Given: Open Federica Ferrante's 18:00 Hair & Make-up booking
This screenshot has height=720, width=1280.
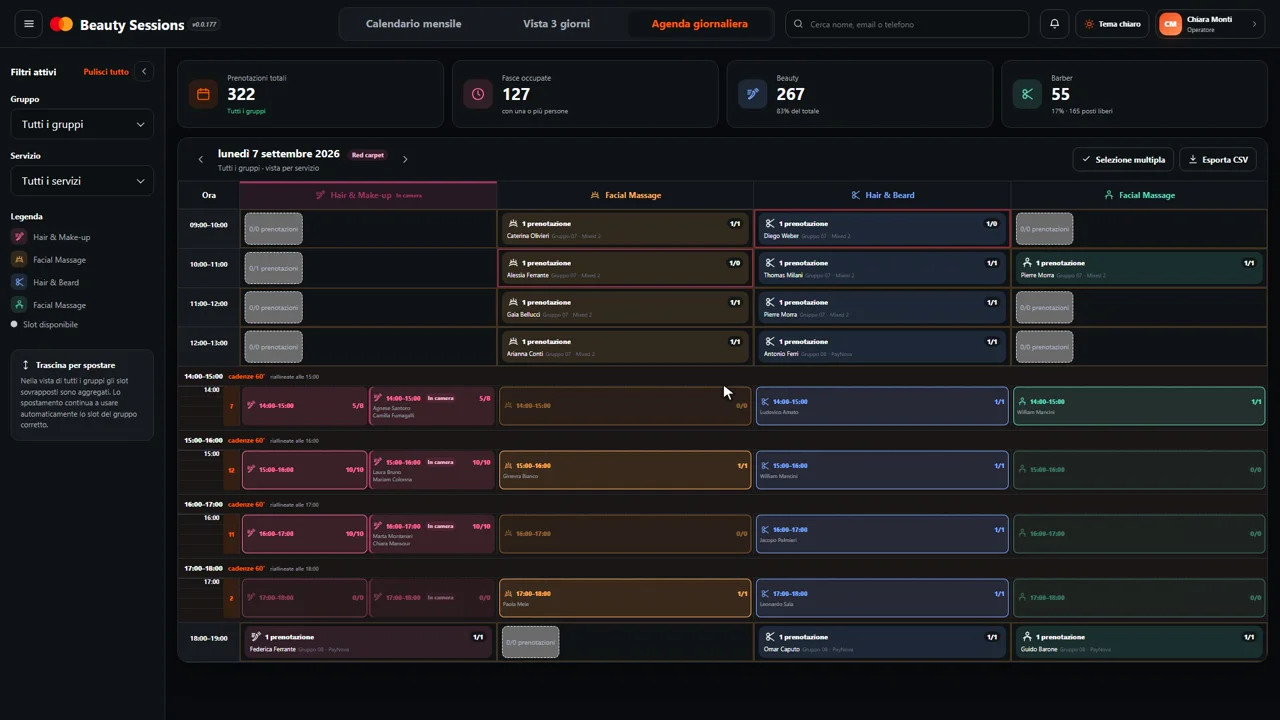Looking at the screenshot, I should click(x=367, y=642).
